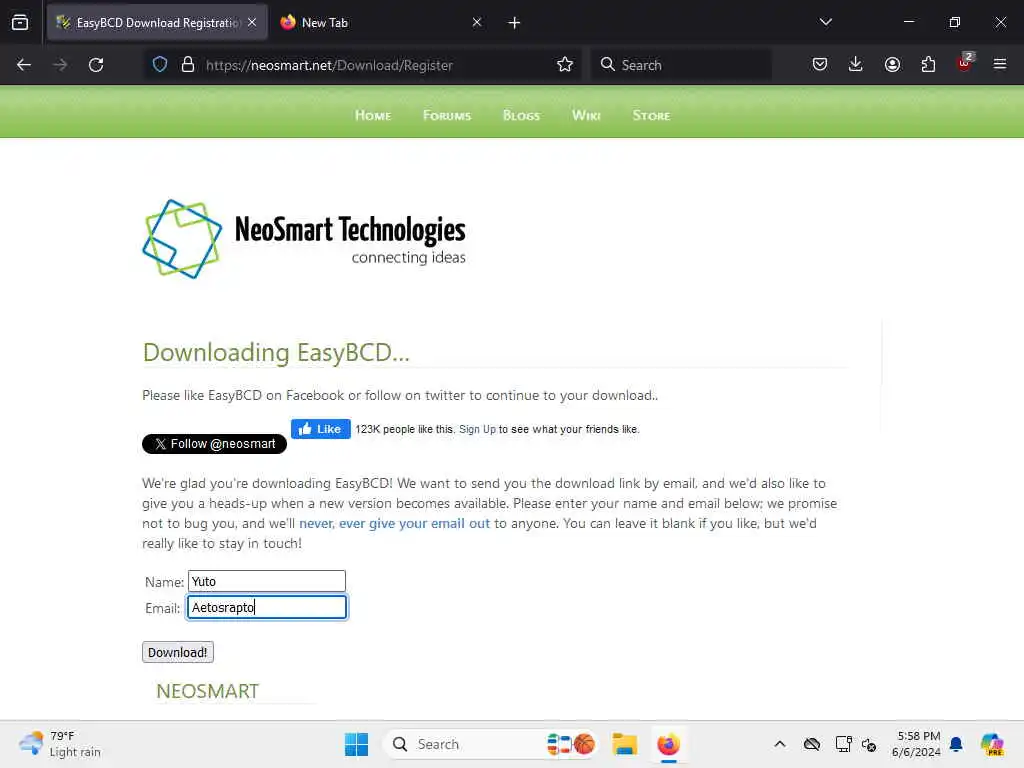This screenshot has width=1024, height=768.
Task: Open Firefox View tab overview icon
Action: pos(20,23)
